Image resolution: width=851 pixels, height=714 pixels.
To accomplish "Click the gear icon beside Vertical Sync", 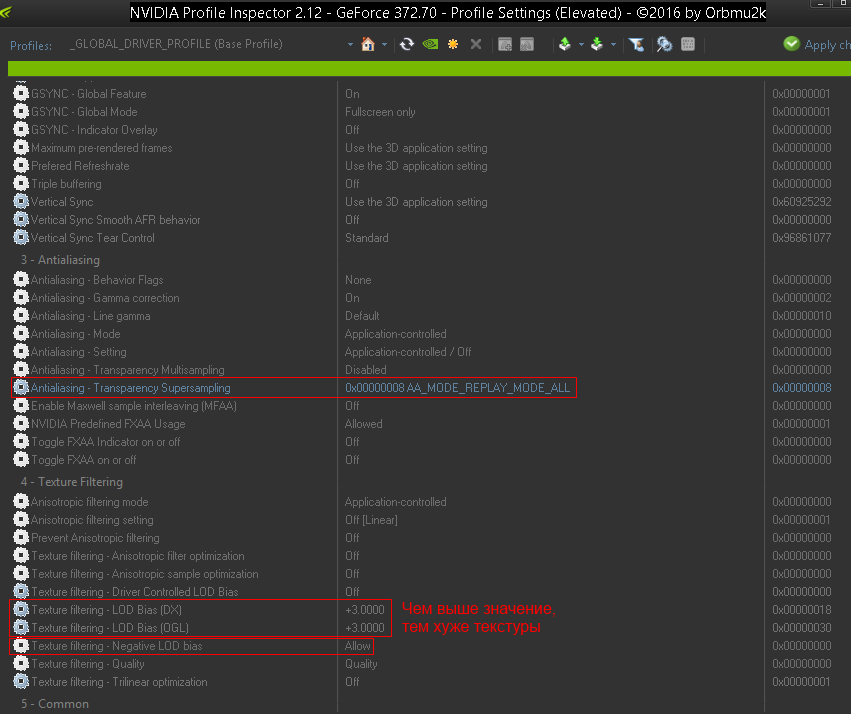I will [x=21, y=201].
